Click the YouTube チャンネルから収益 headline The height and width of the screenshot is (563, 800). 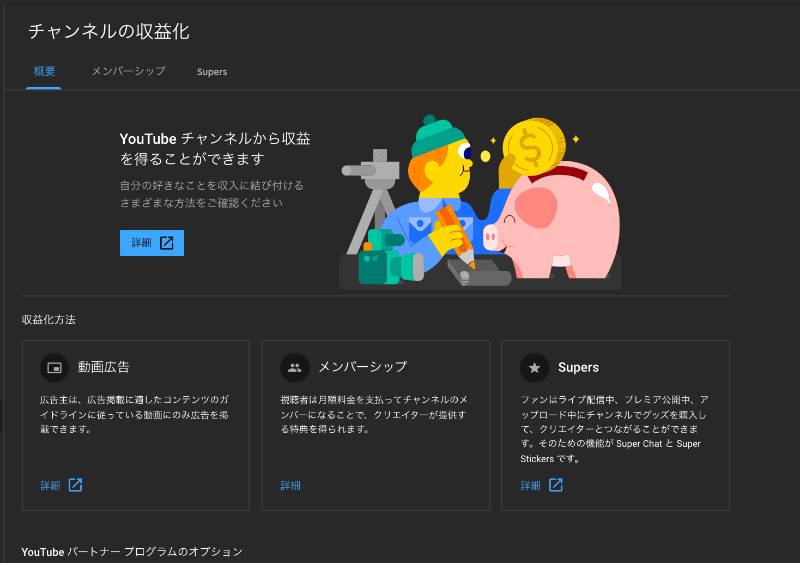pos(215,149)
